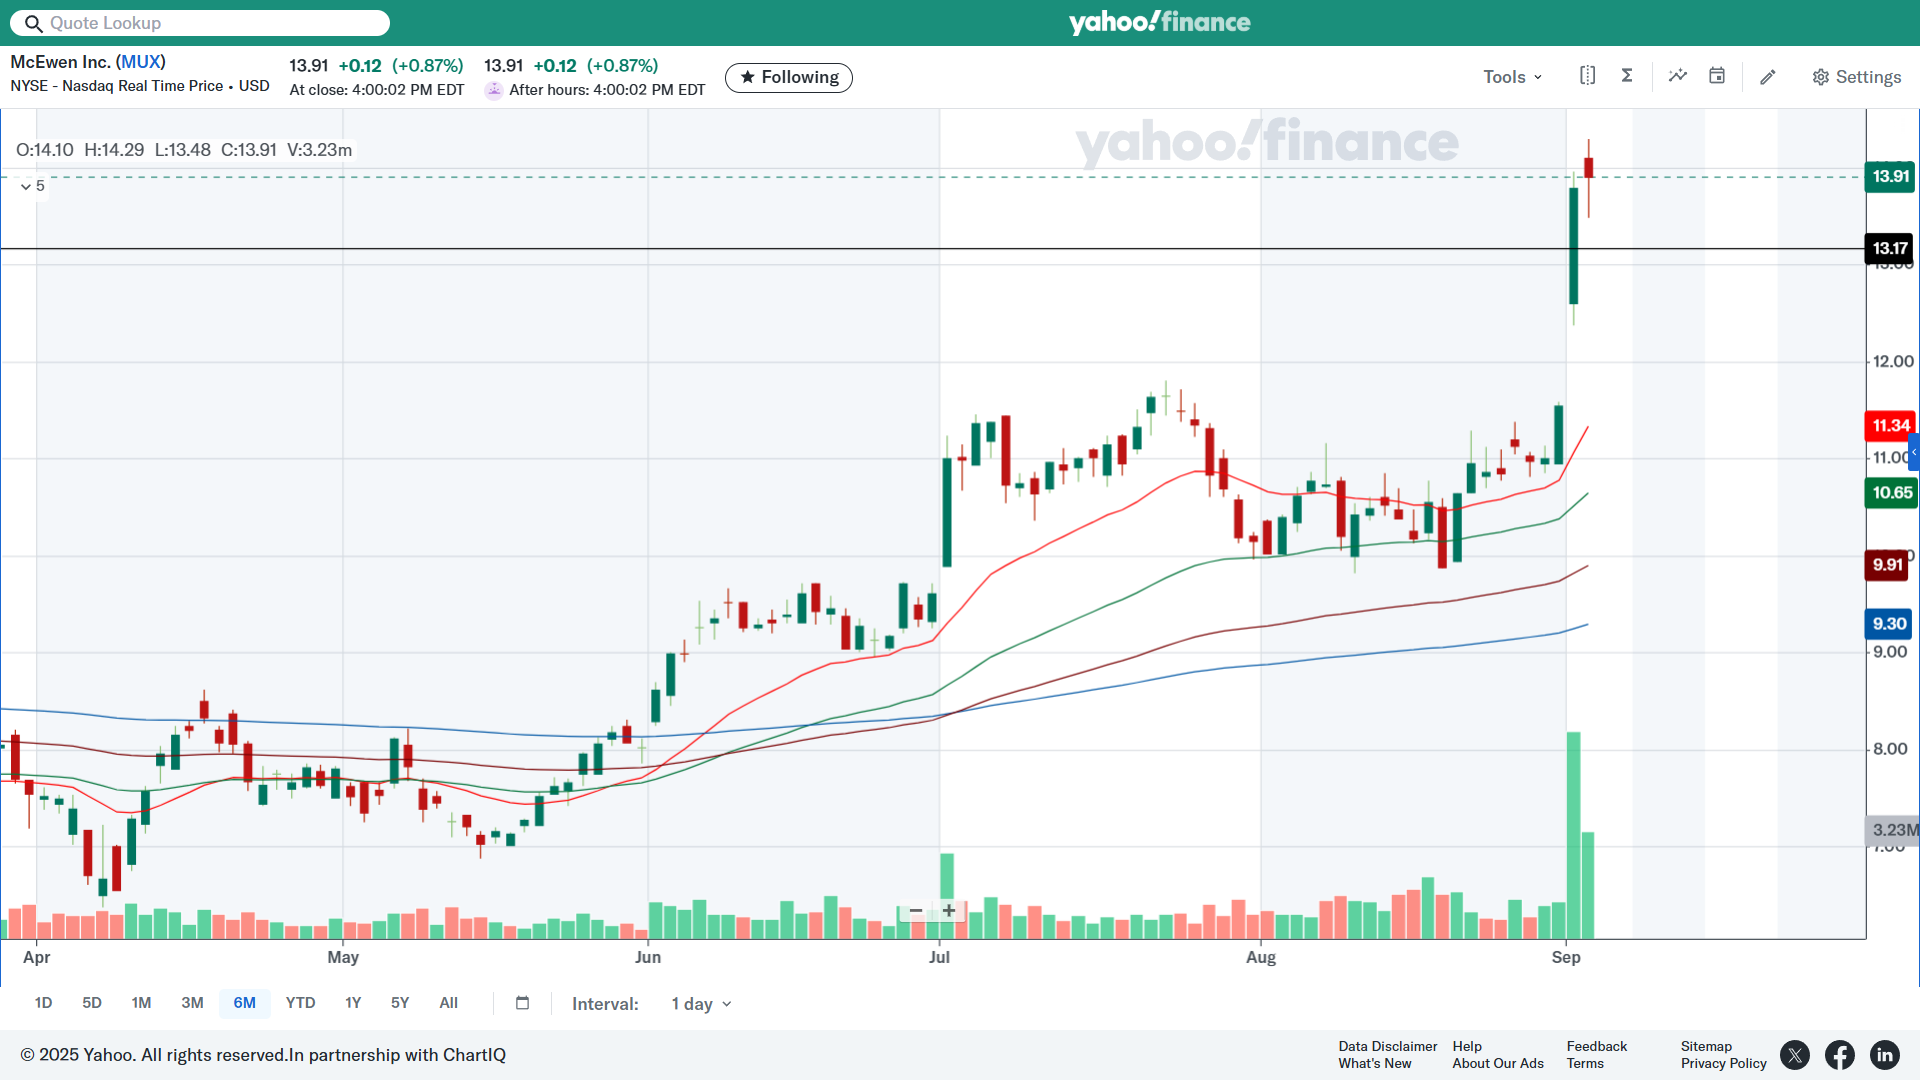Screen dimensions: 1920x1080
Task: Click the date range calendar icon
Action: coord(522,1003)
